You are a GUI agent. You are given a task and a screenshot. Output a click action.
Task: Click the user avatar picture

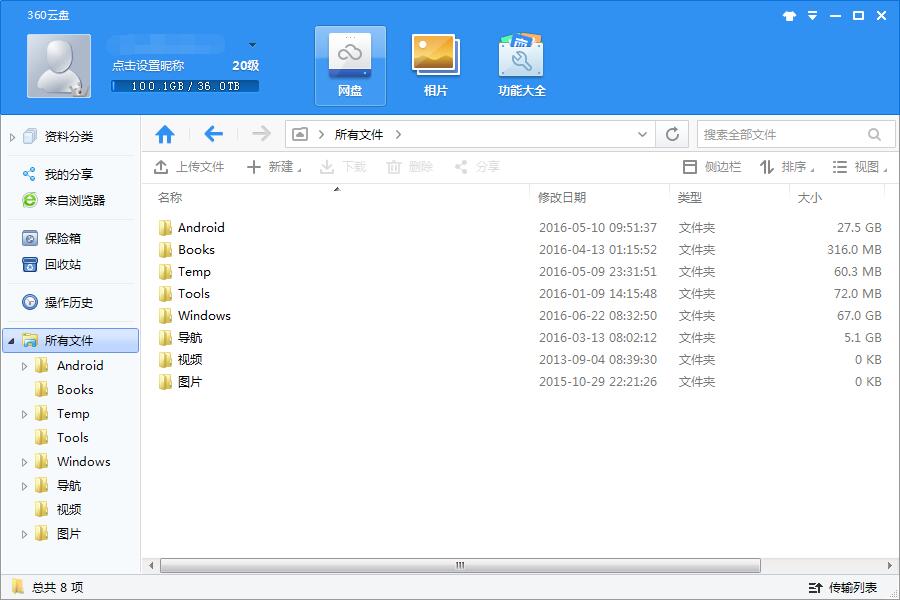click(59, 66)
